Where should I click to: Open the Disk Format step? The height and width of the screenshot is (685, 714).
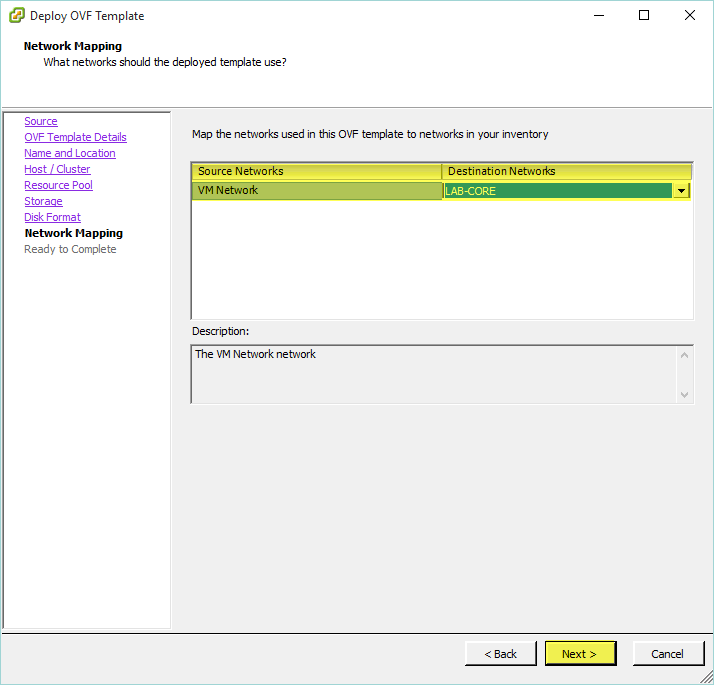[53, 217]
